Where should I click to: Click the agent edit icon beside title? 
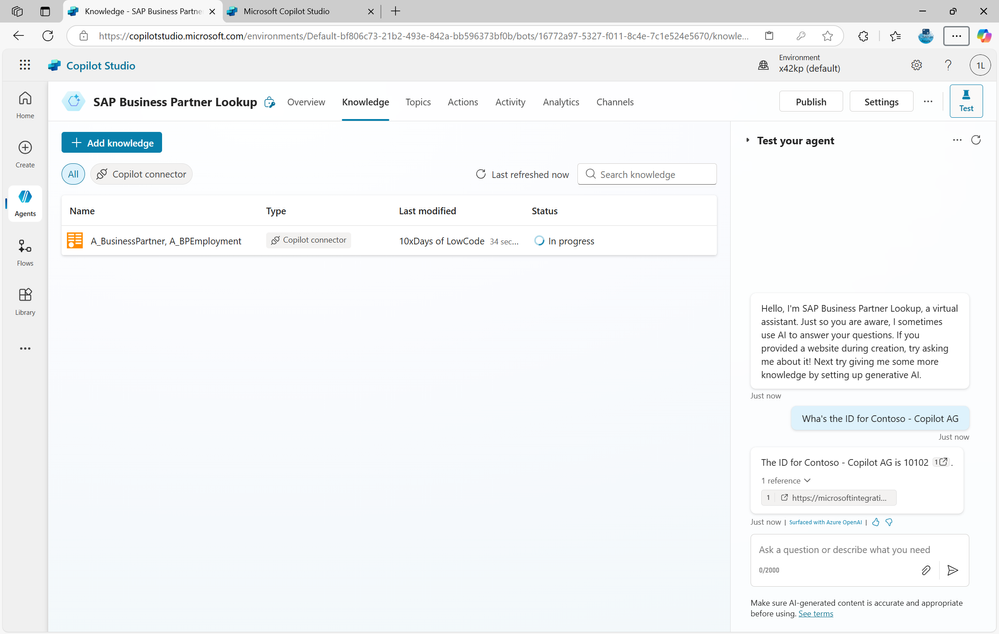tap(270, 102)
